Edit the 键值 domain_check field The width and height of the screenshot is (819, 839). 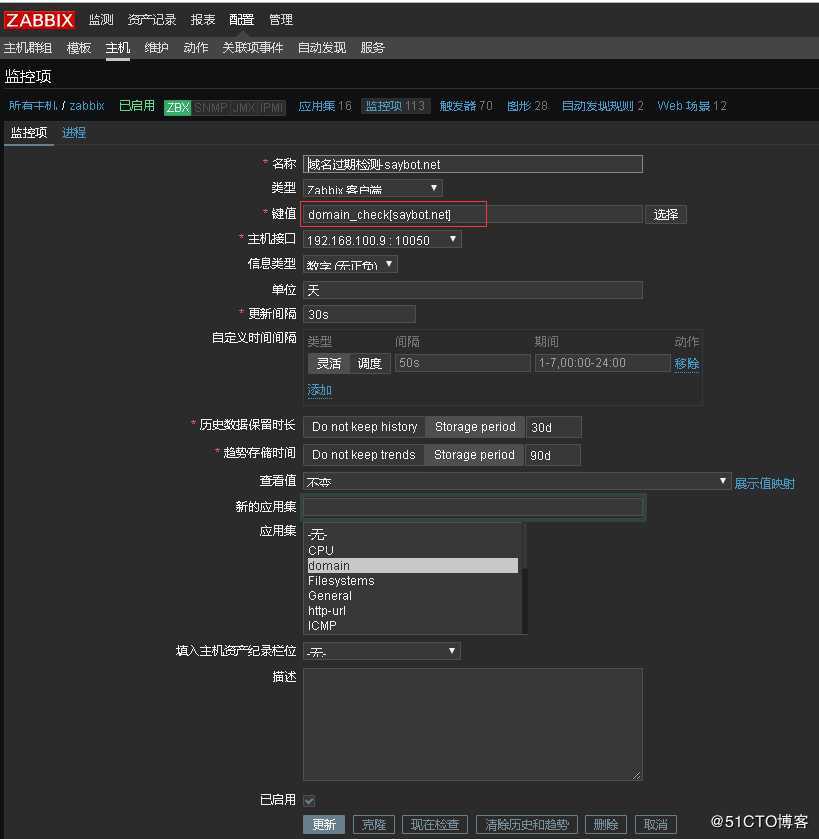point(473,215)
